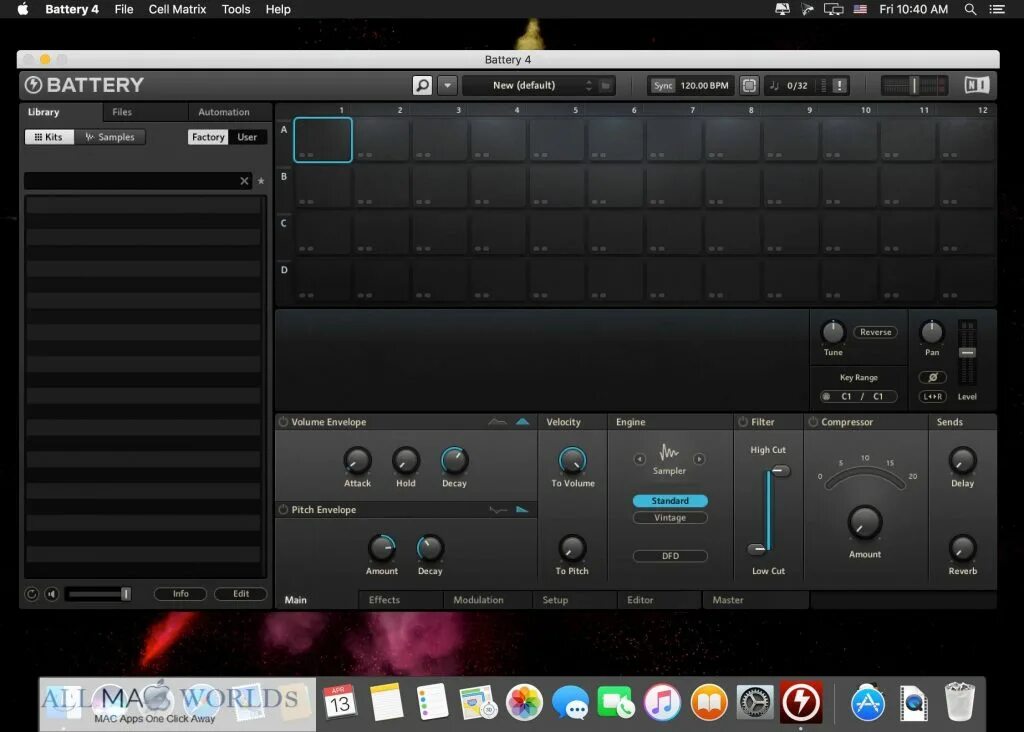1024x732 pixels.
Task: Toggle the browser preview speaker icon
Action: 52,594
